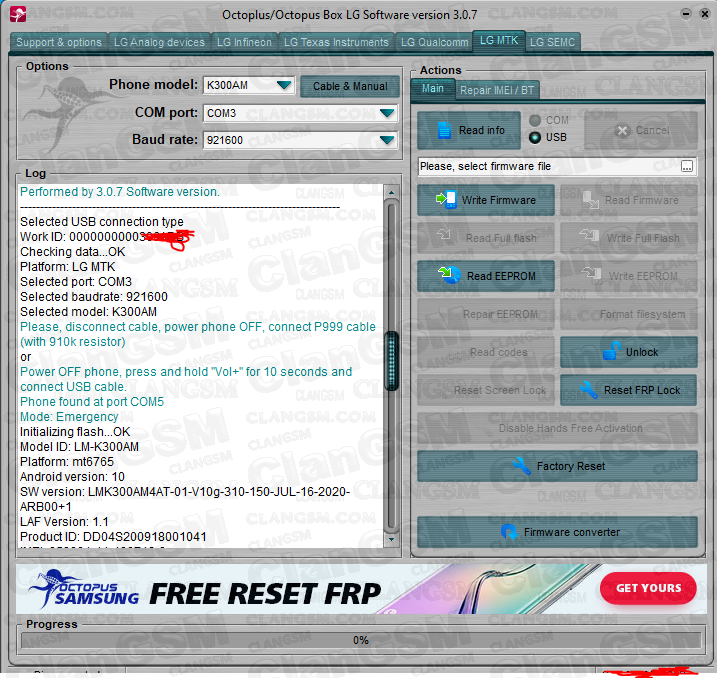
Task: Click the Cable & Manual button
Action: [x=350, y=86]
